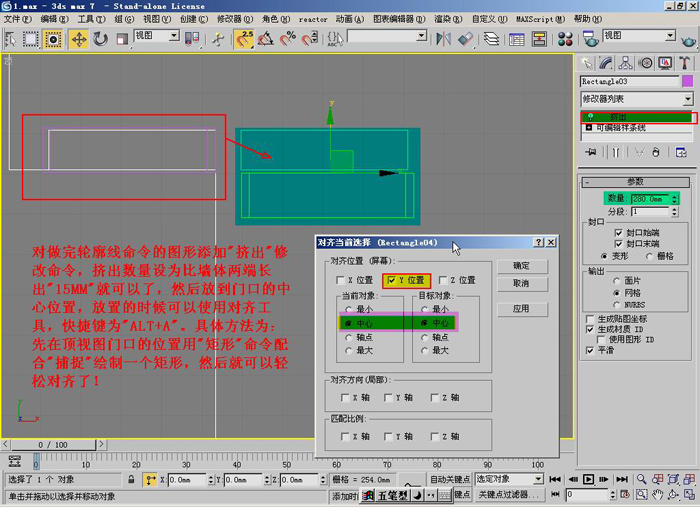
Task: Click the Align tool icon
Action: point(465,39)
